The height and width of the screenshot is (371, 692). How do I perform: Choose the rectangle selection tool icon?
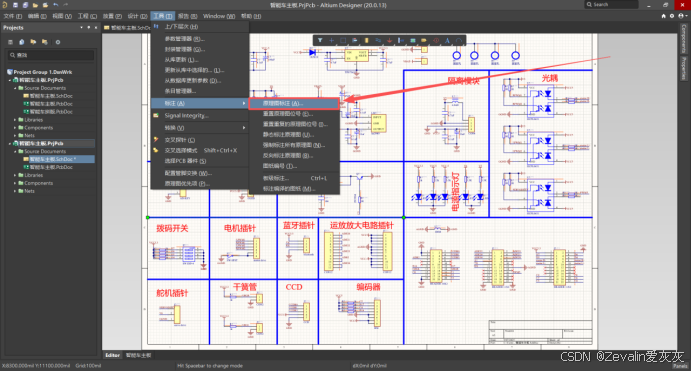click(343, 40)
